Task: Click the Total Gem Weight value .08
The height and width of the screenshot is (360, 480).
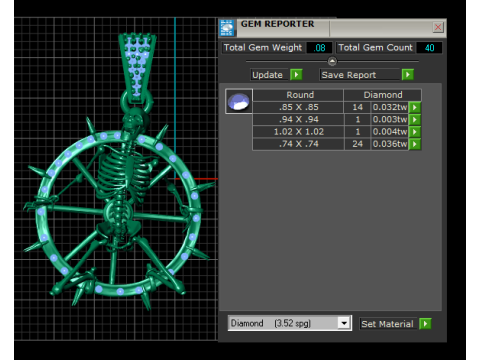Action: coord(319,48)
